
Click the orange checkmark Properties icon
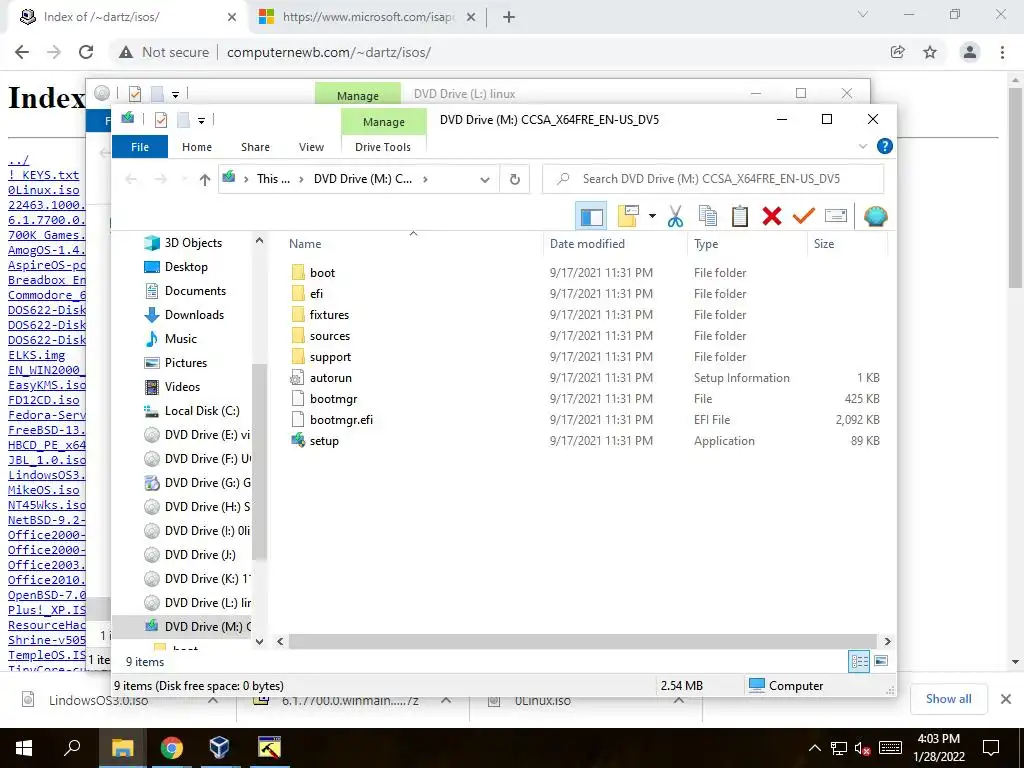point(803,216)
